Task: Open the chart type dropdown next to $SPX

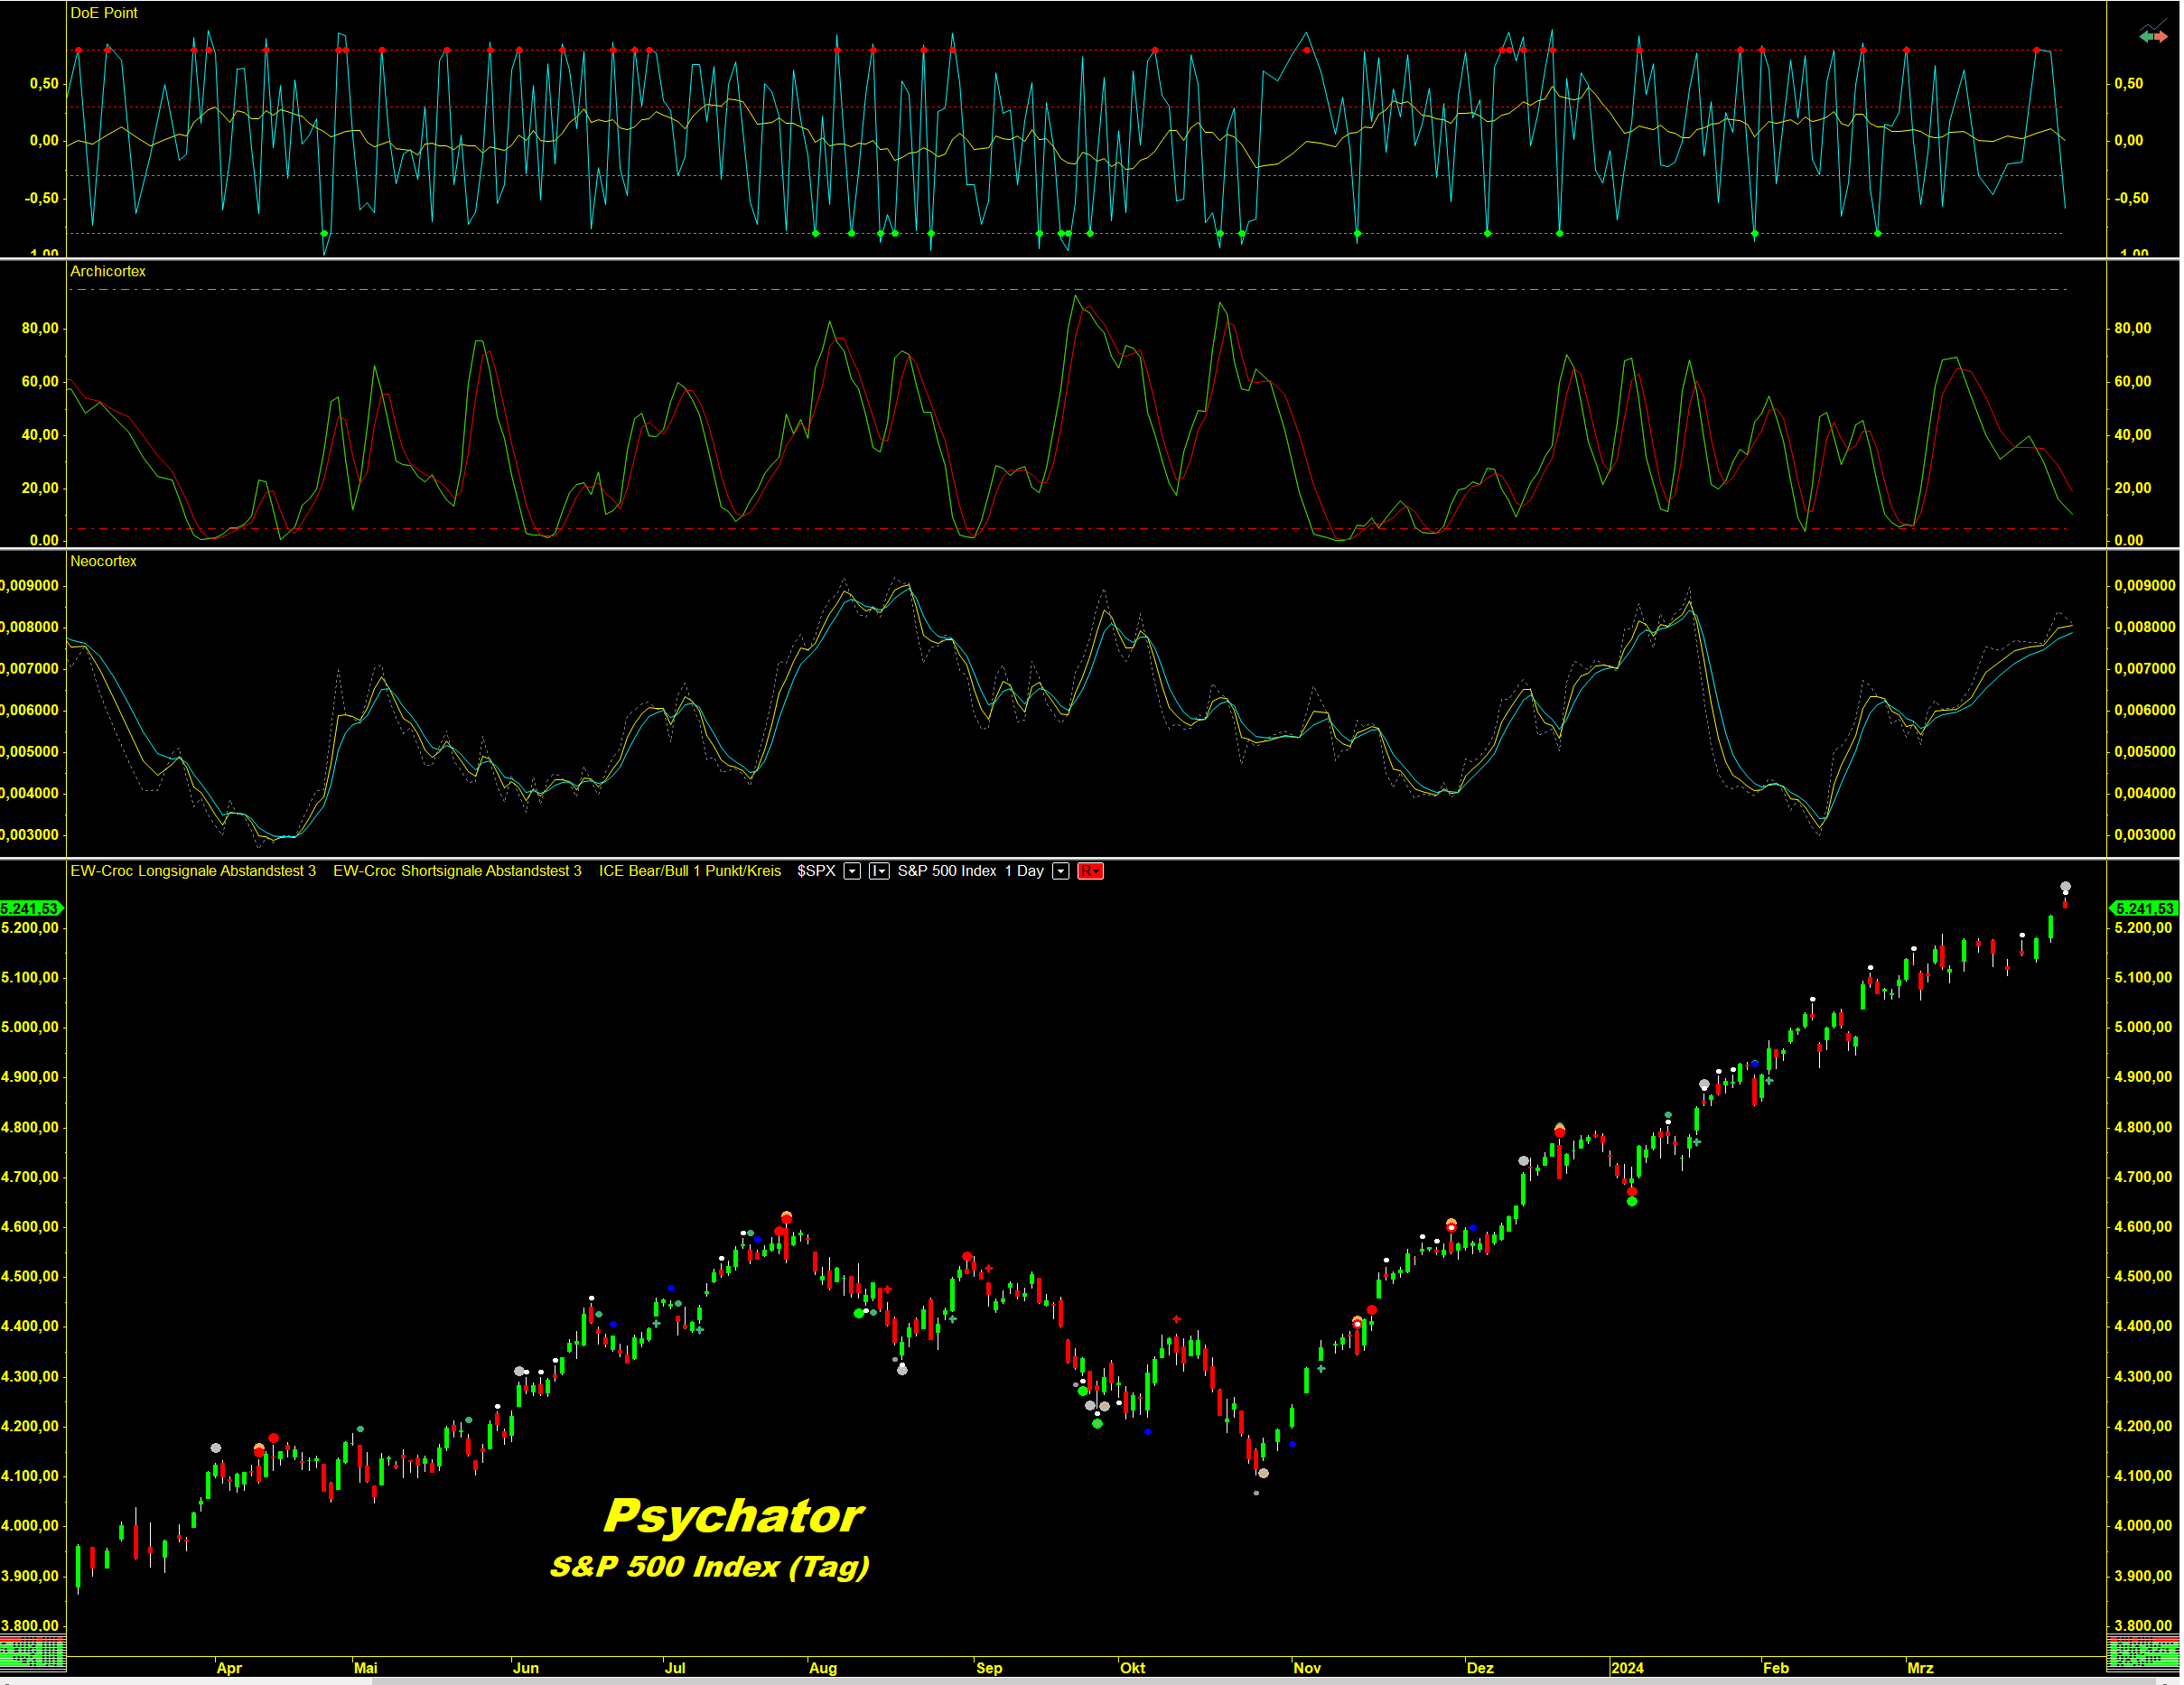Action: 878,871
